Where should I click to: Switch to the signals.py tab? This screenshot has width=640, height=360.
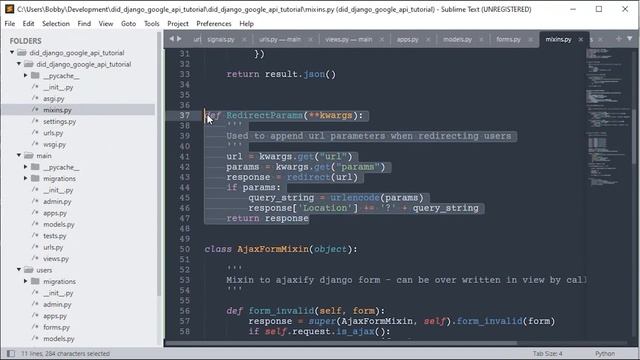click(221, 40)
